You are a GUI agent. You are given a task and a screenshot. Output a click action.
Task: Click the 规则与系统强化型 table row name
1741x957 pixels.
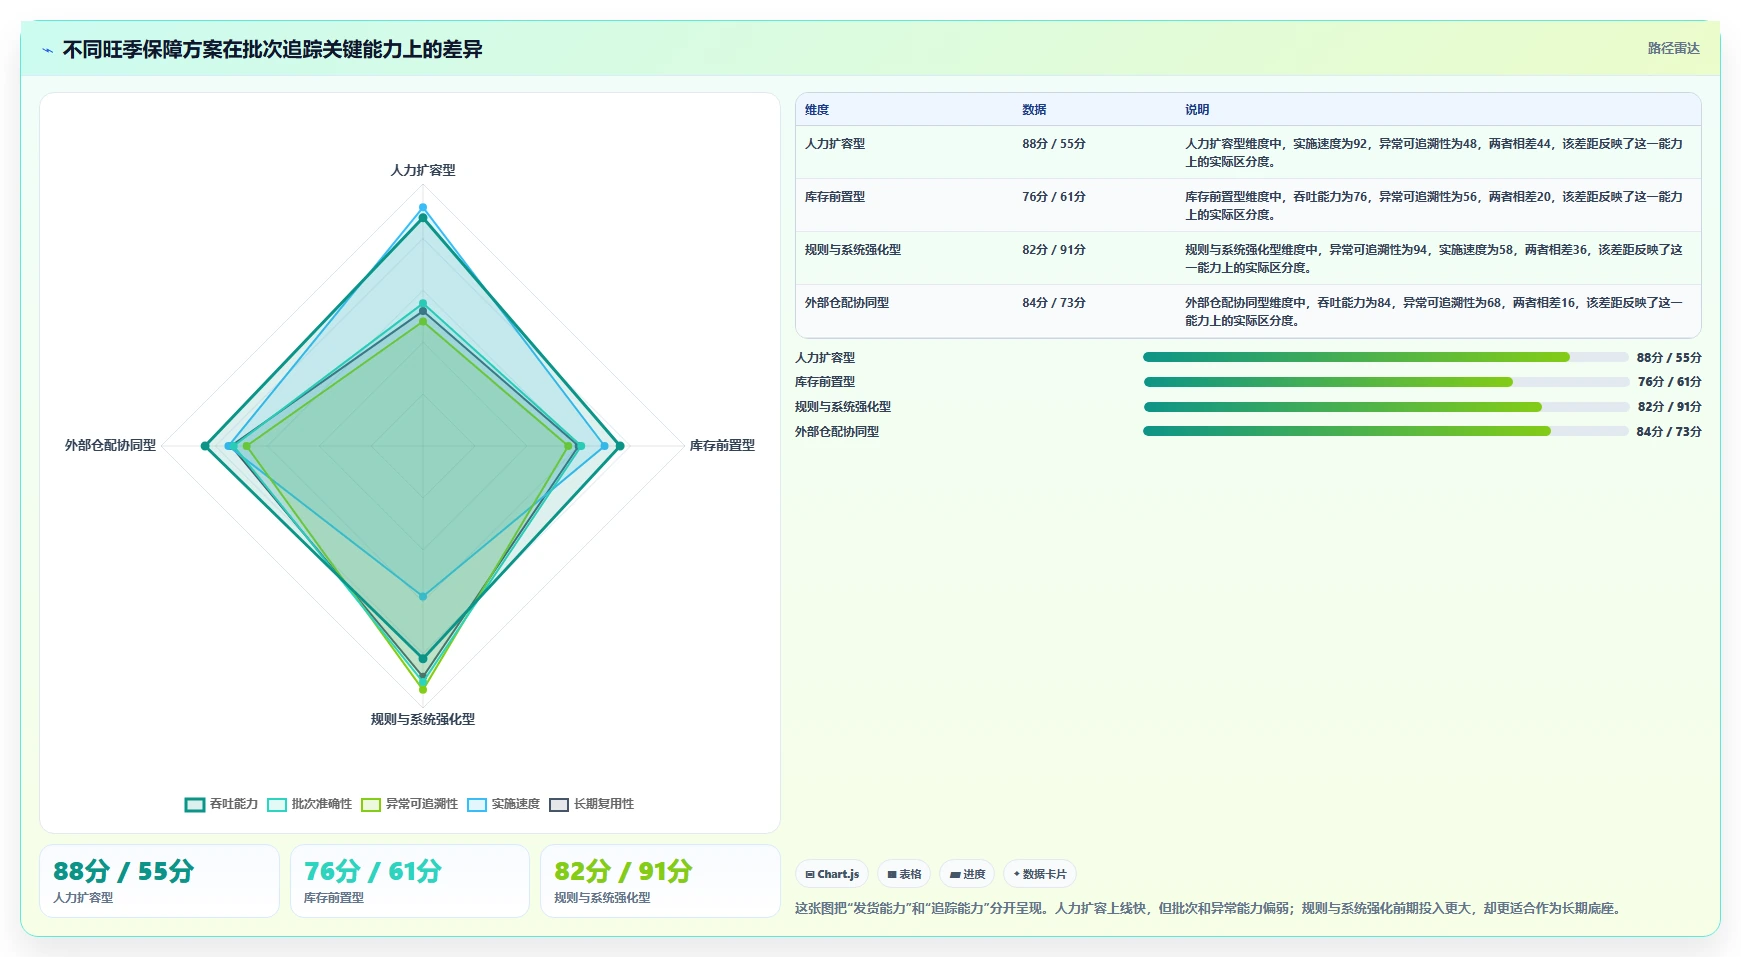[853, 250]
